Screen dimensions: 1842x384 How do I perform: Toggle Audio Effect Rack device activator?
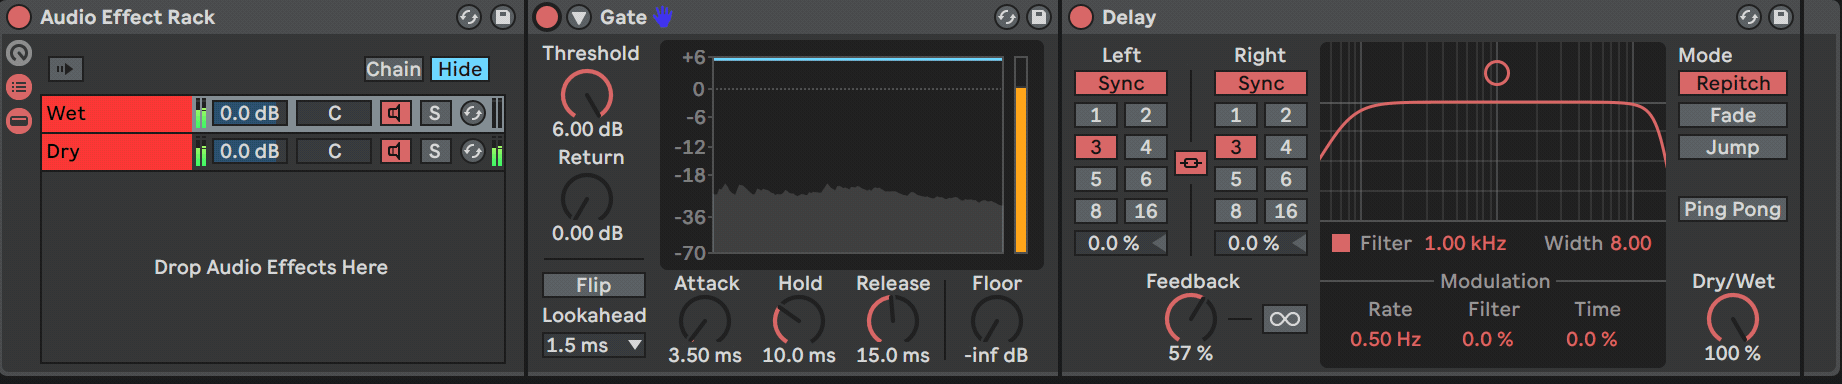click(19, 17)
